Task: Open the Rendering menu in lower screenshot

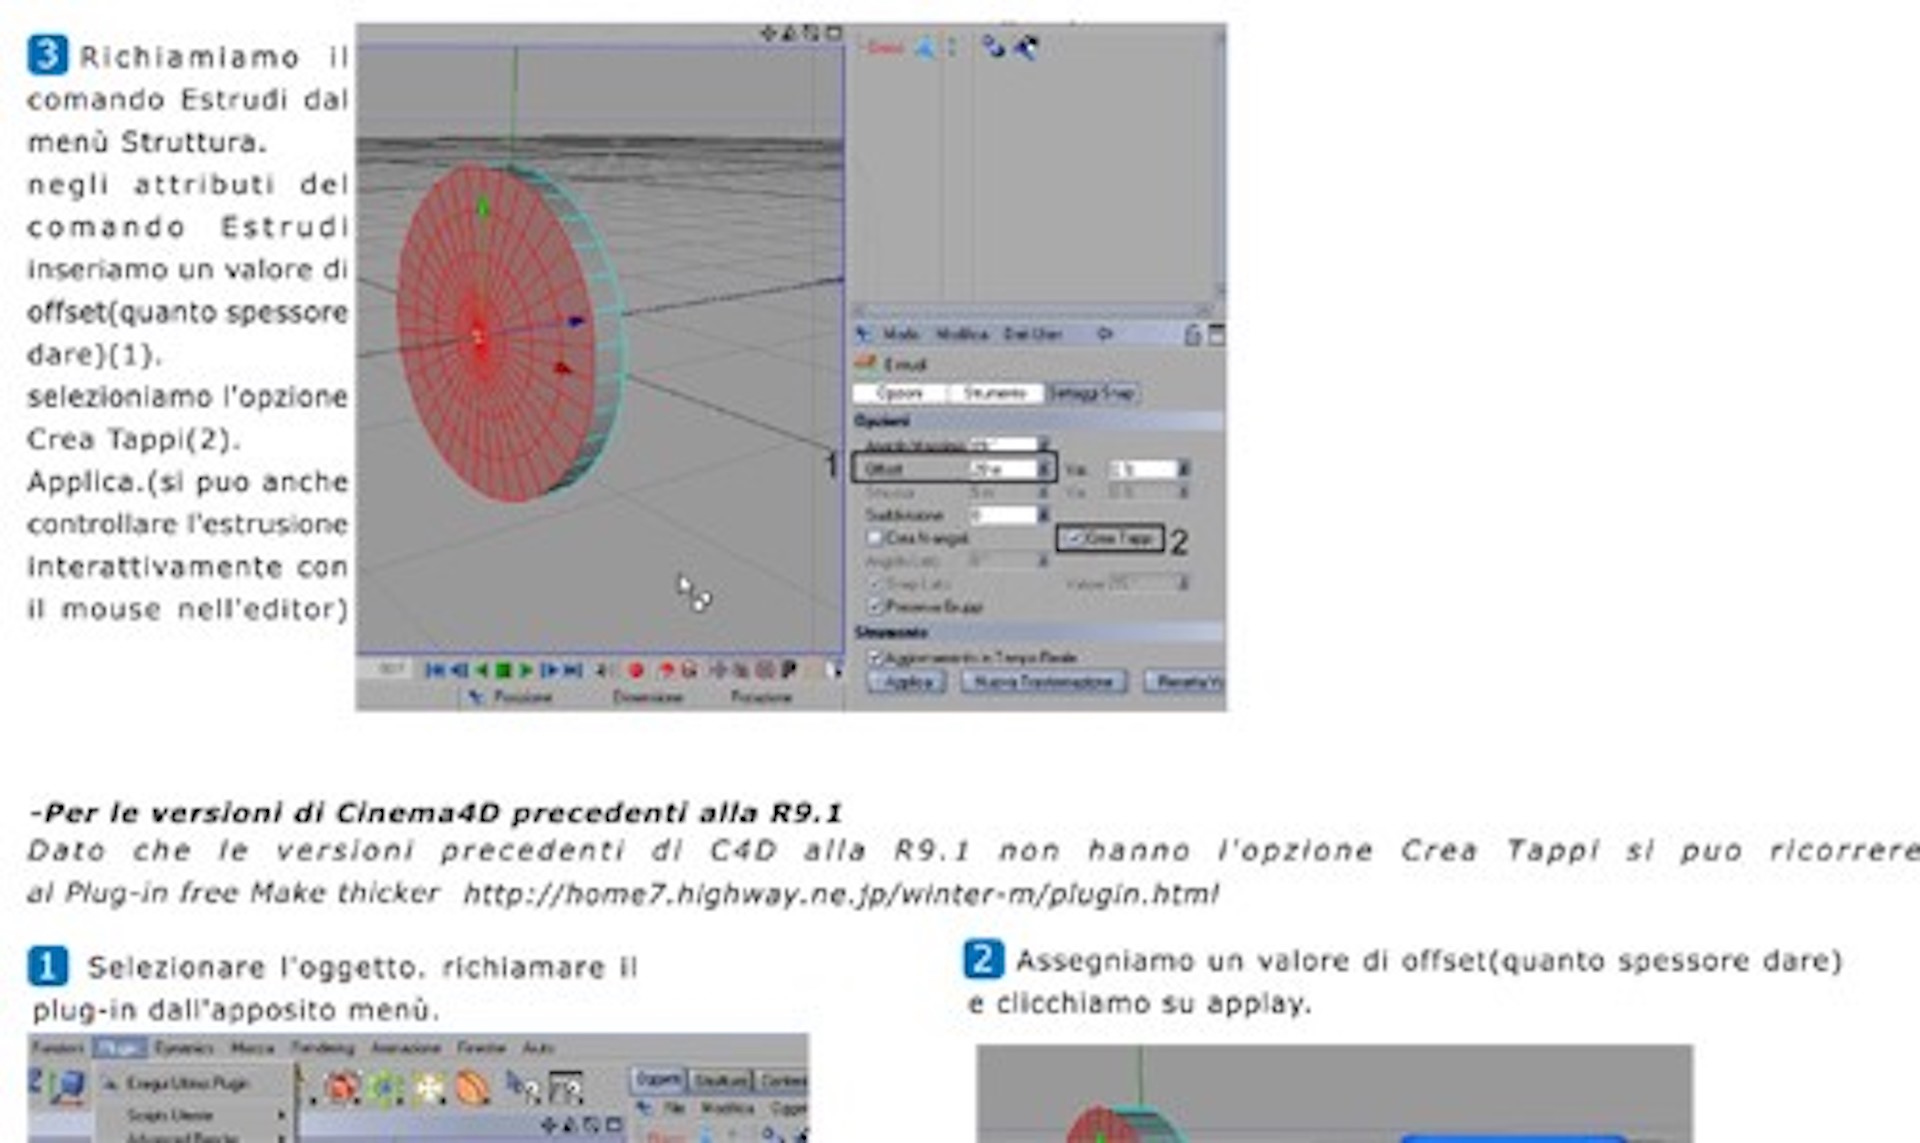Action: pyautogui.click(x=322, y=1047)
